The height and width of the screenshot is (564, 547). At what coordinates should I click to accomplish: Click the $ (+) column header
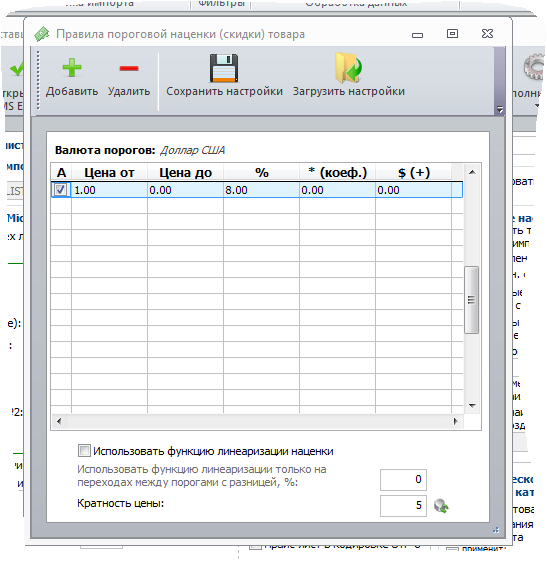pyautogui.click(x=414, y=172)
